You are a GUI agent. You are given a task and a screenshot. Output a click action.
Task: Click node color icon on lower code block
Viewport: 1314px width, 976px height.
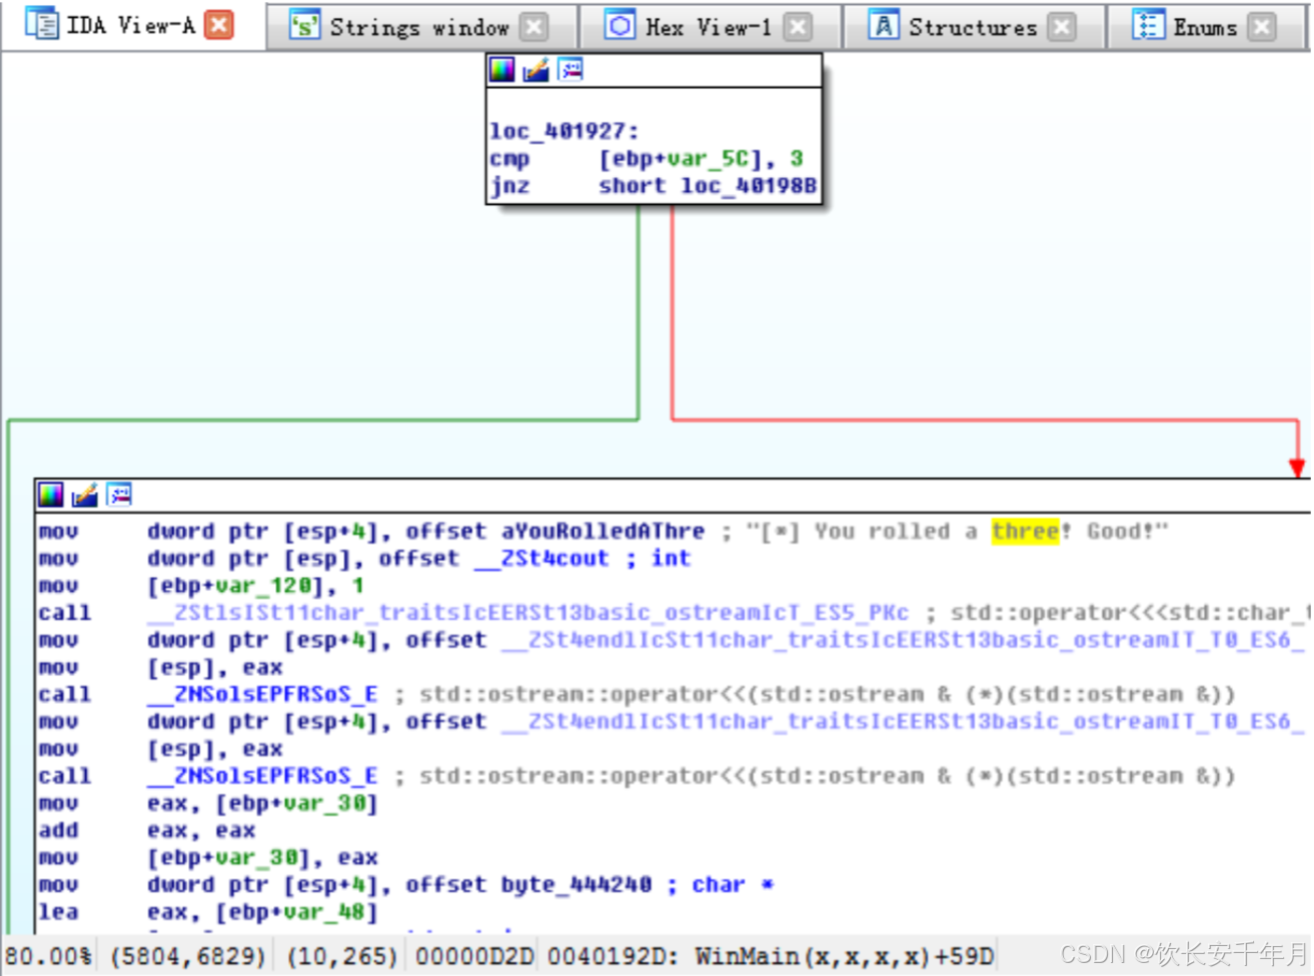[51, 494]
